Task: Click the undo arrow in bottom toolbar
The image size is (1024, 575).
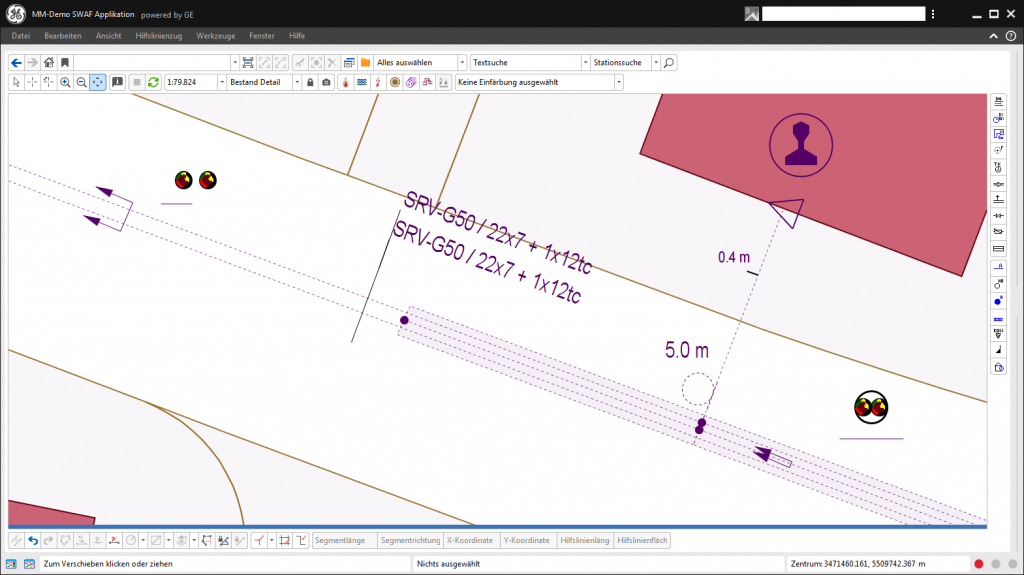Action: 33,540
